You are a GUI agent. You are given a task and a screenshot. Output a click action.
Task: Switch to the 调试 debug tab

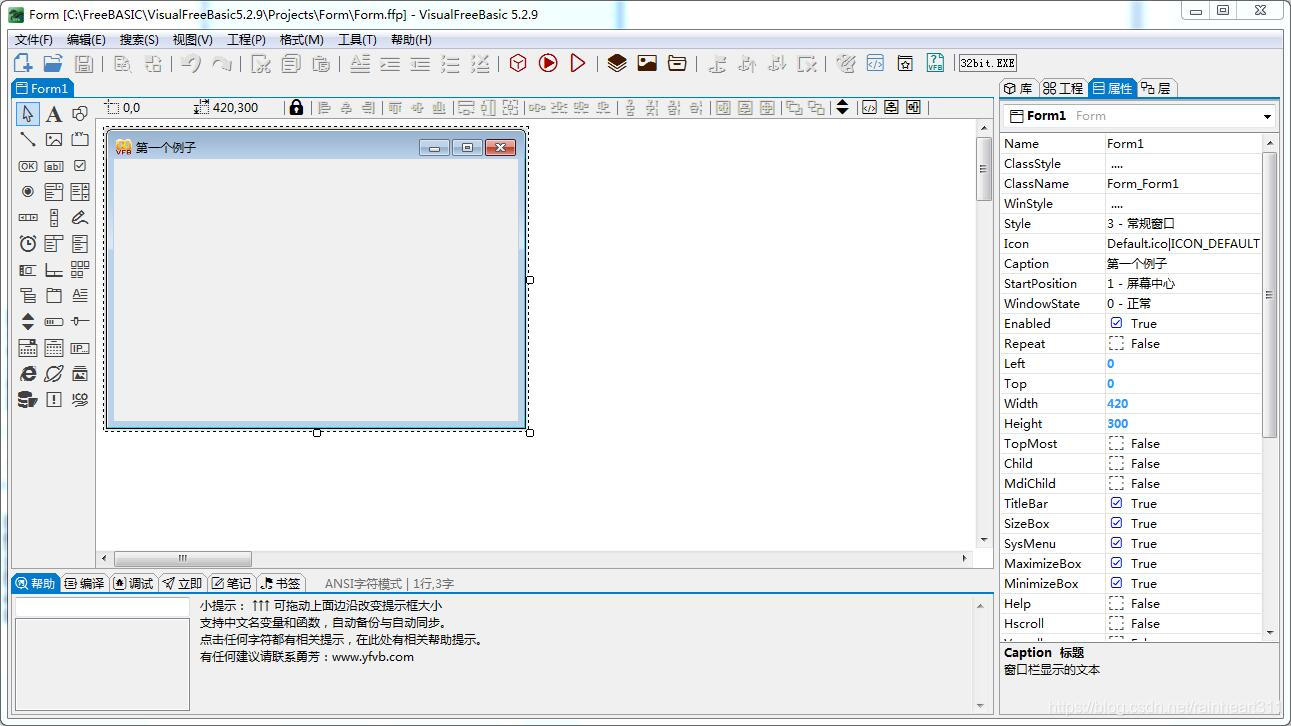(134, 583)
